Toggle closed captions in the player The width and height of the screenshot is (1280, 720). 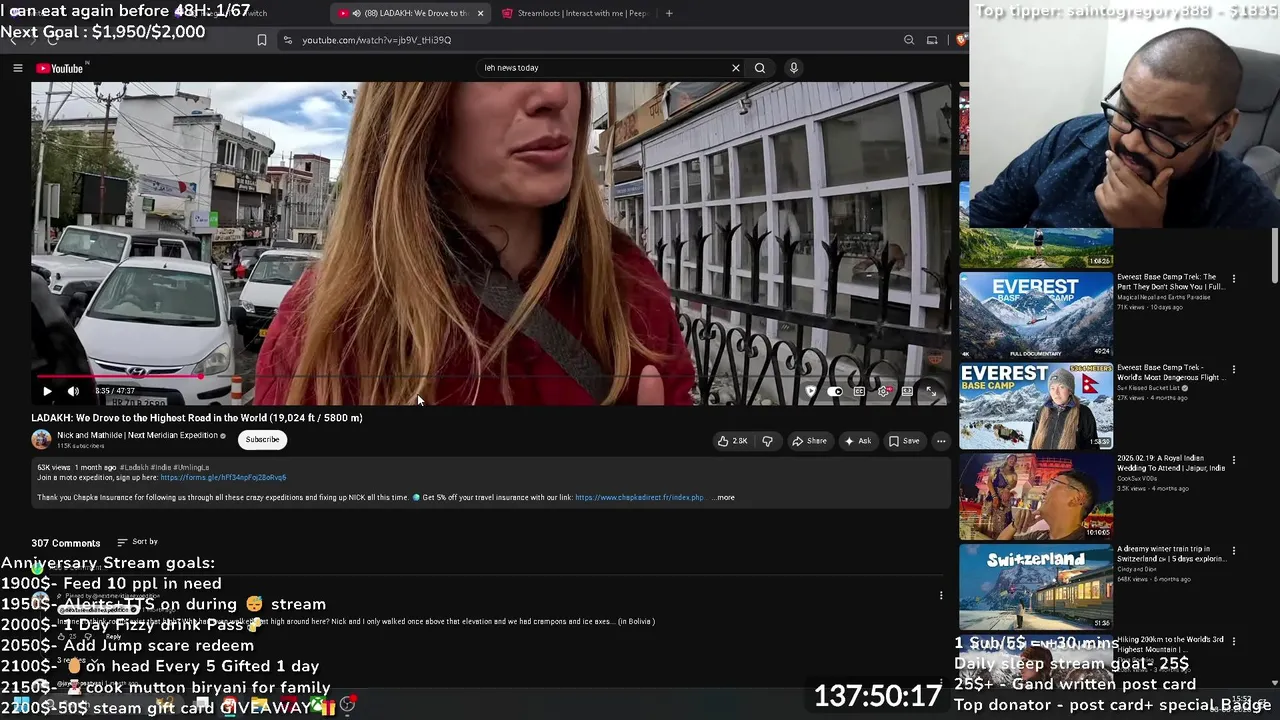coord(859,391)
